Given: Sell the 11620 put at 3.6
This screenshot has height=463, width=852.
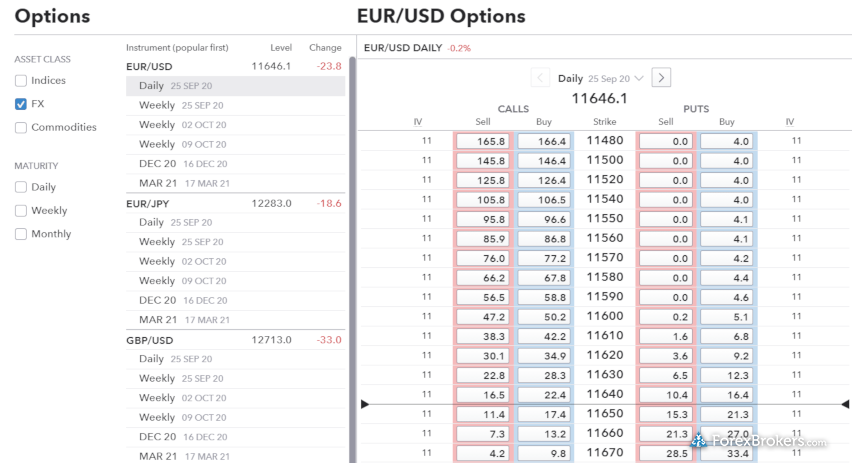Looking at the screenshot, I should pyautogui.click(x=666, y=356).
